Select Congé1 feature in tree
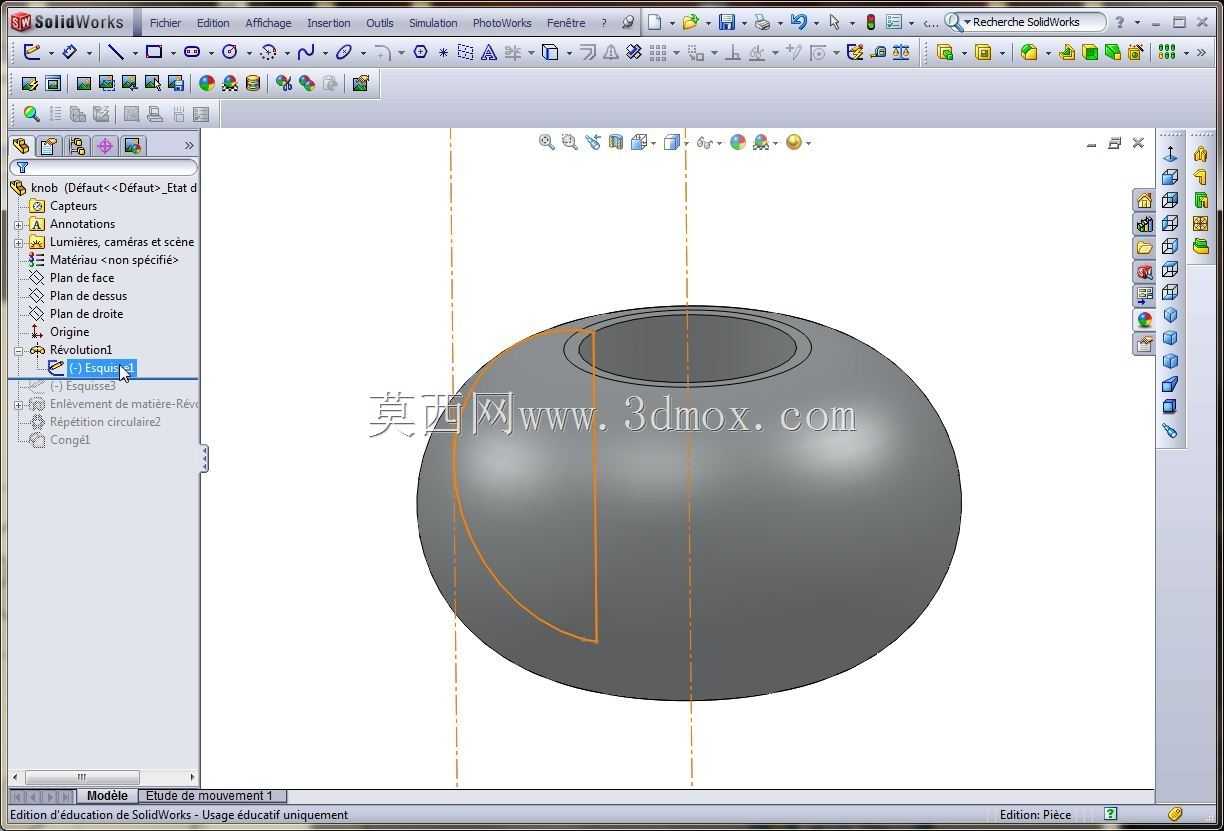The height and width of the screenshot is (831, 1224). 70,440
